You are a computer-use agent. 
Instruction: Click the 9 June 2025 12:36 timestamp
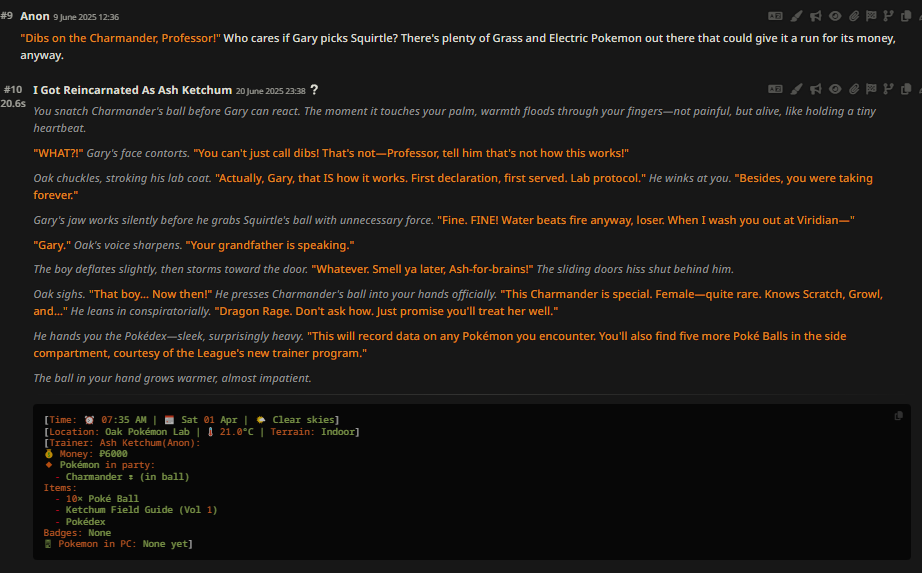click(x=86, y=17)
